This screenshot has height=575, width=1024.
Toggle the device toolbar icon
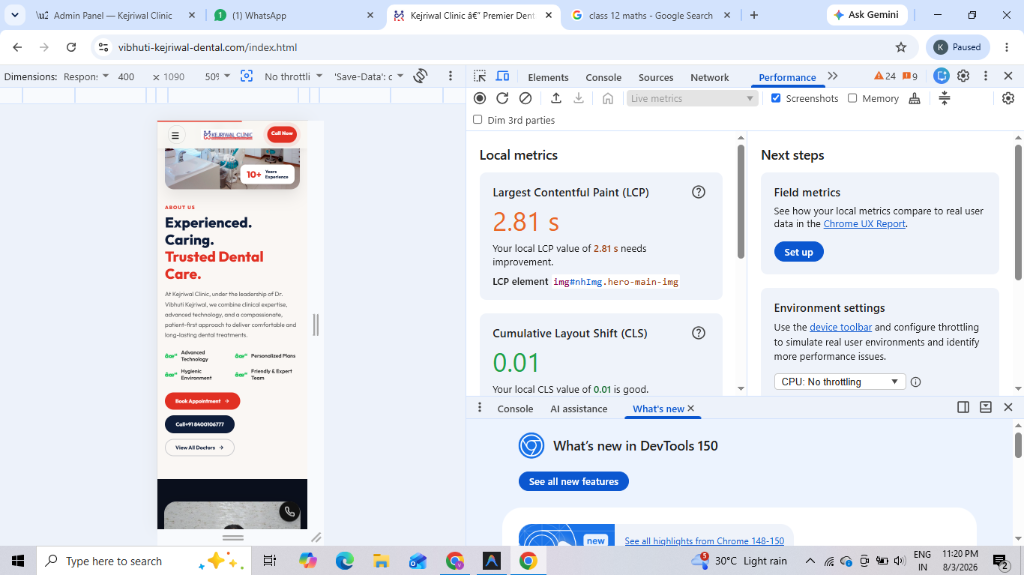click(x=502, y=76)
